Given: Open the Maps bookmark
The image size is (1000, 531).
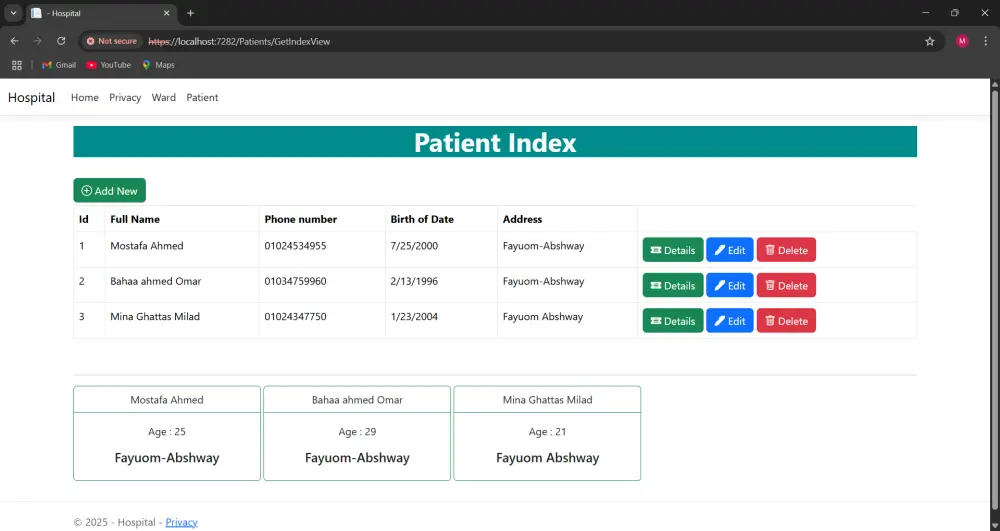Looking at the screenshot, I should click(158, 65).
